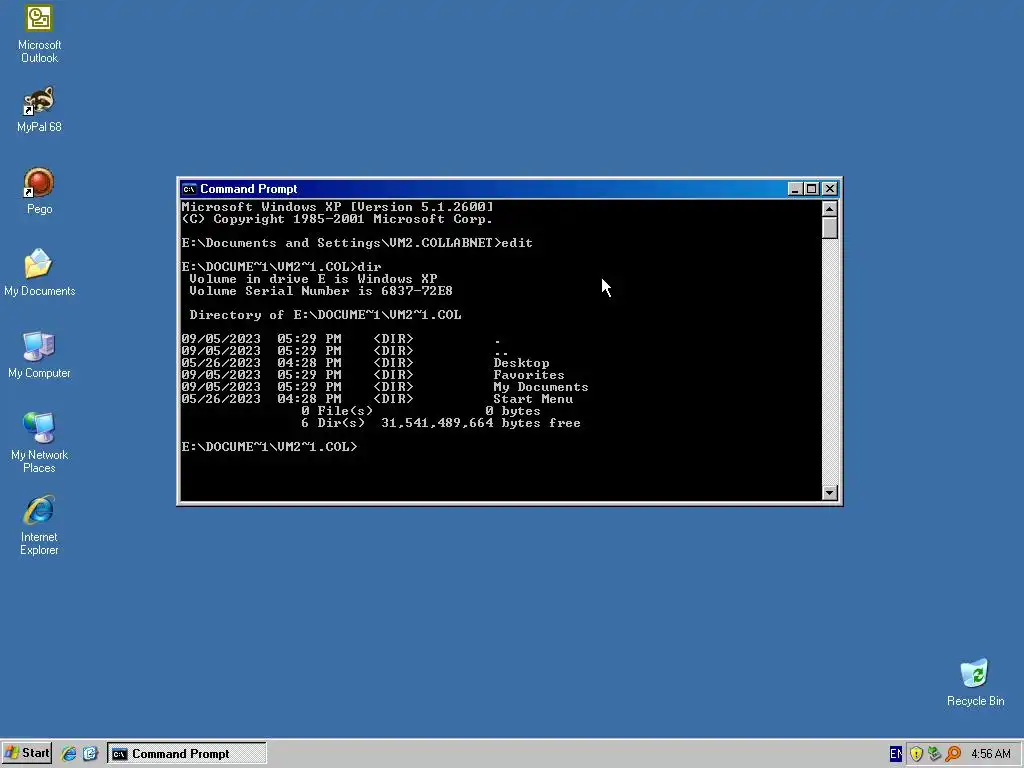Image resolution: width=1024 pixels, height=768 pixels.
Task: Click the network connection tray icon
Action: (x=935, y=754)
